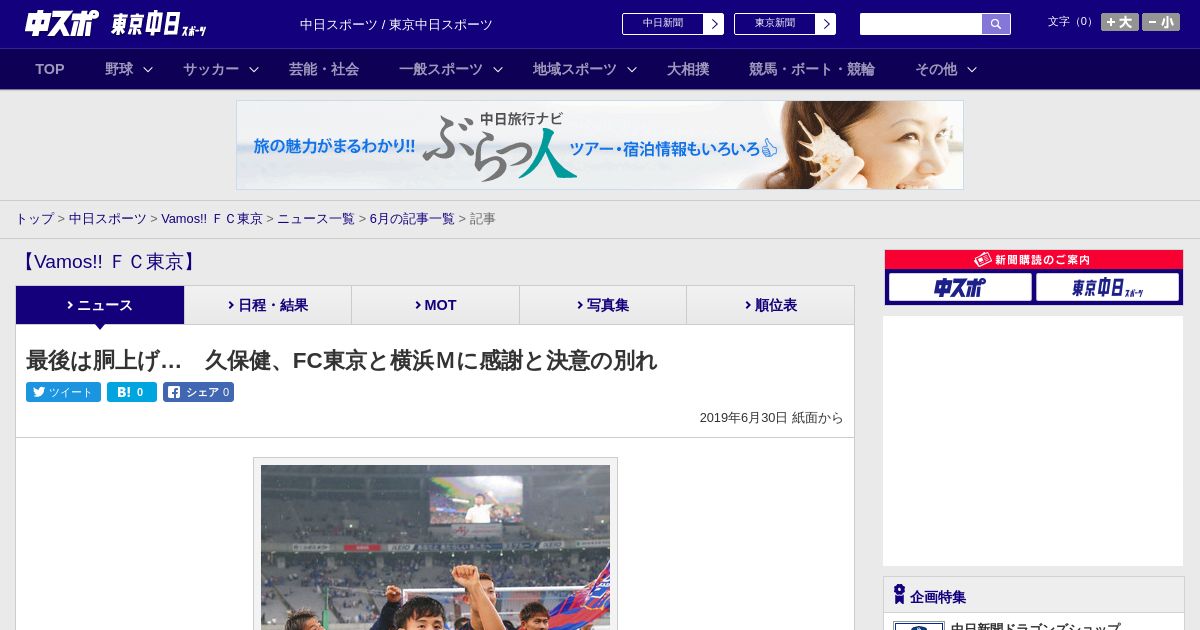Click the 【Vamos!! ＦＣ東京】 section title
The image size is (1200, 630).
108,262
